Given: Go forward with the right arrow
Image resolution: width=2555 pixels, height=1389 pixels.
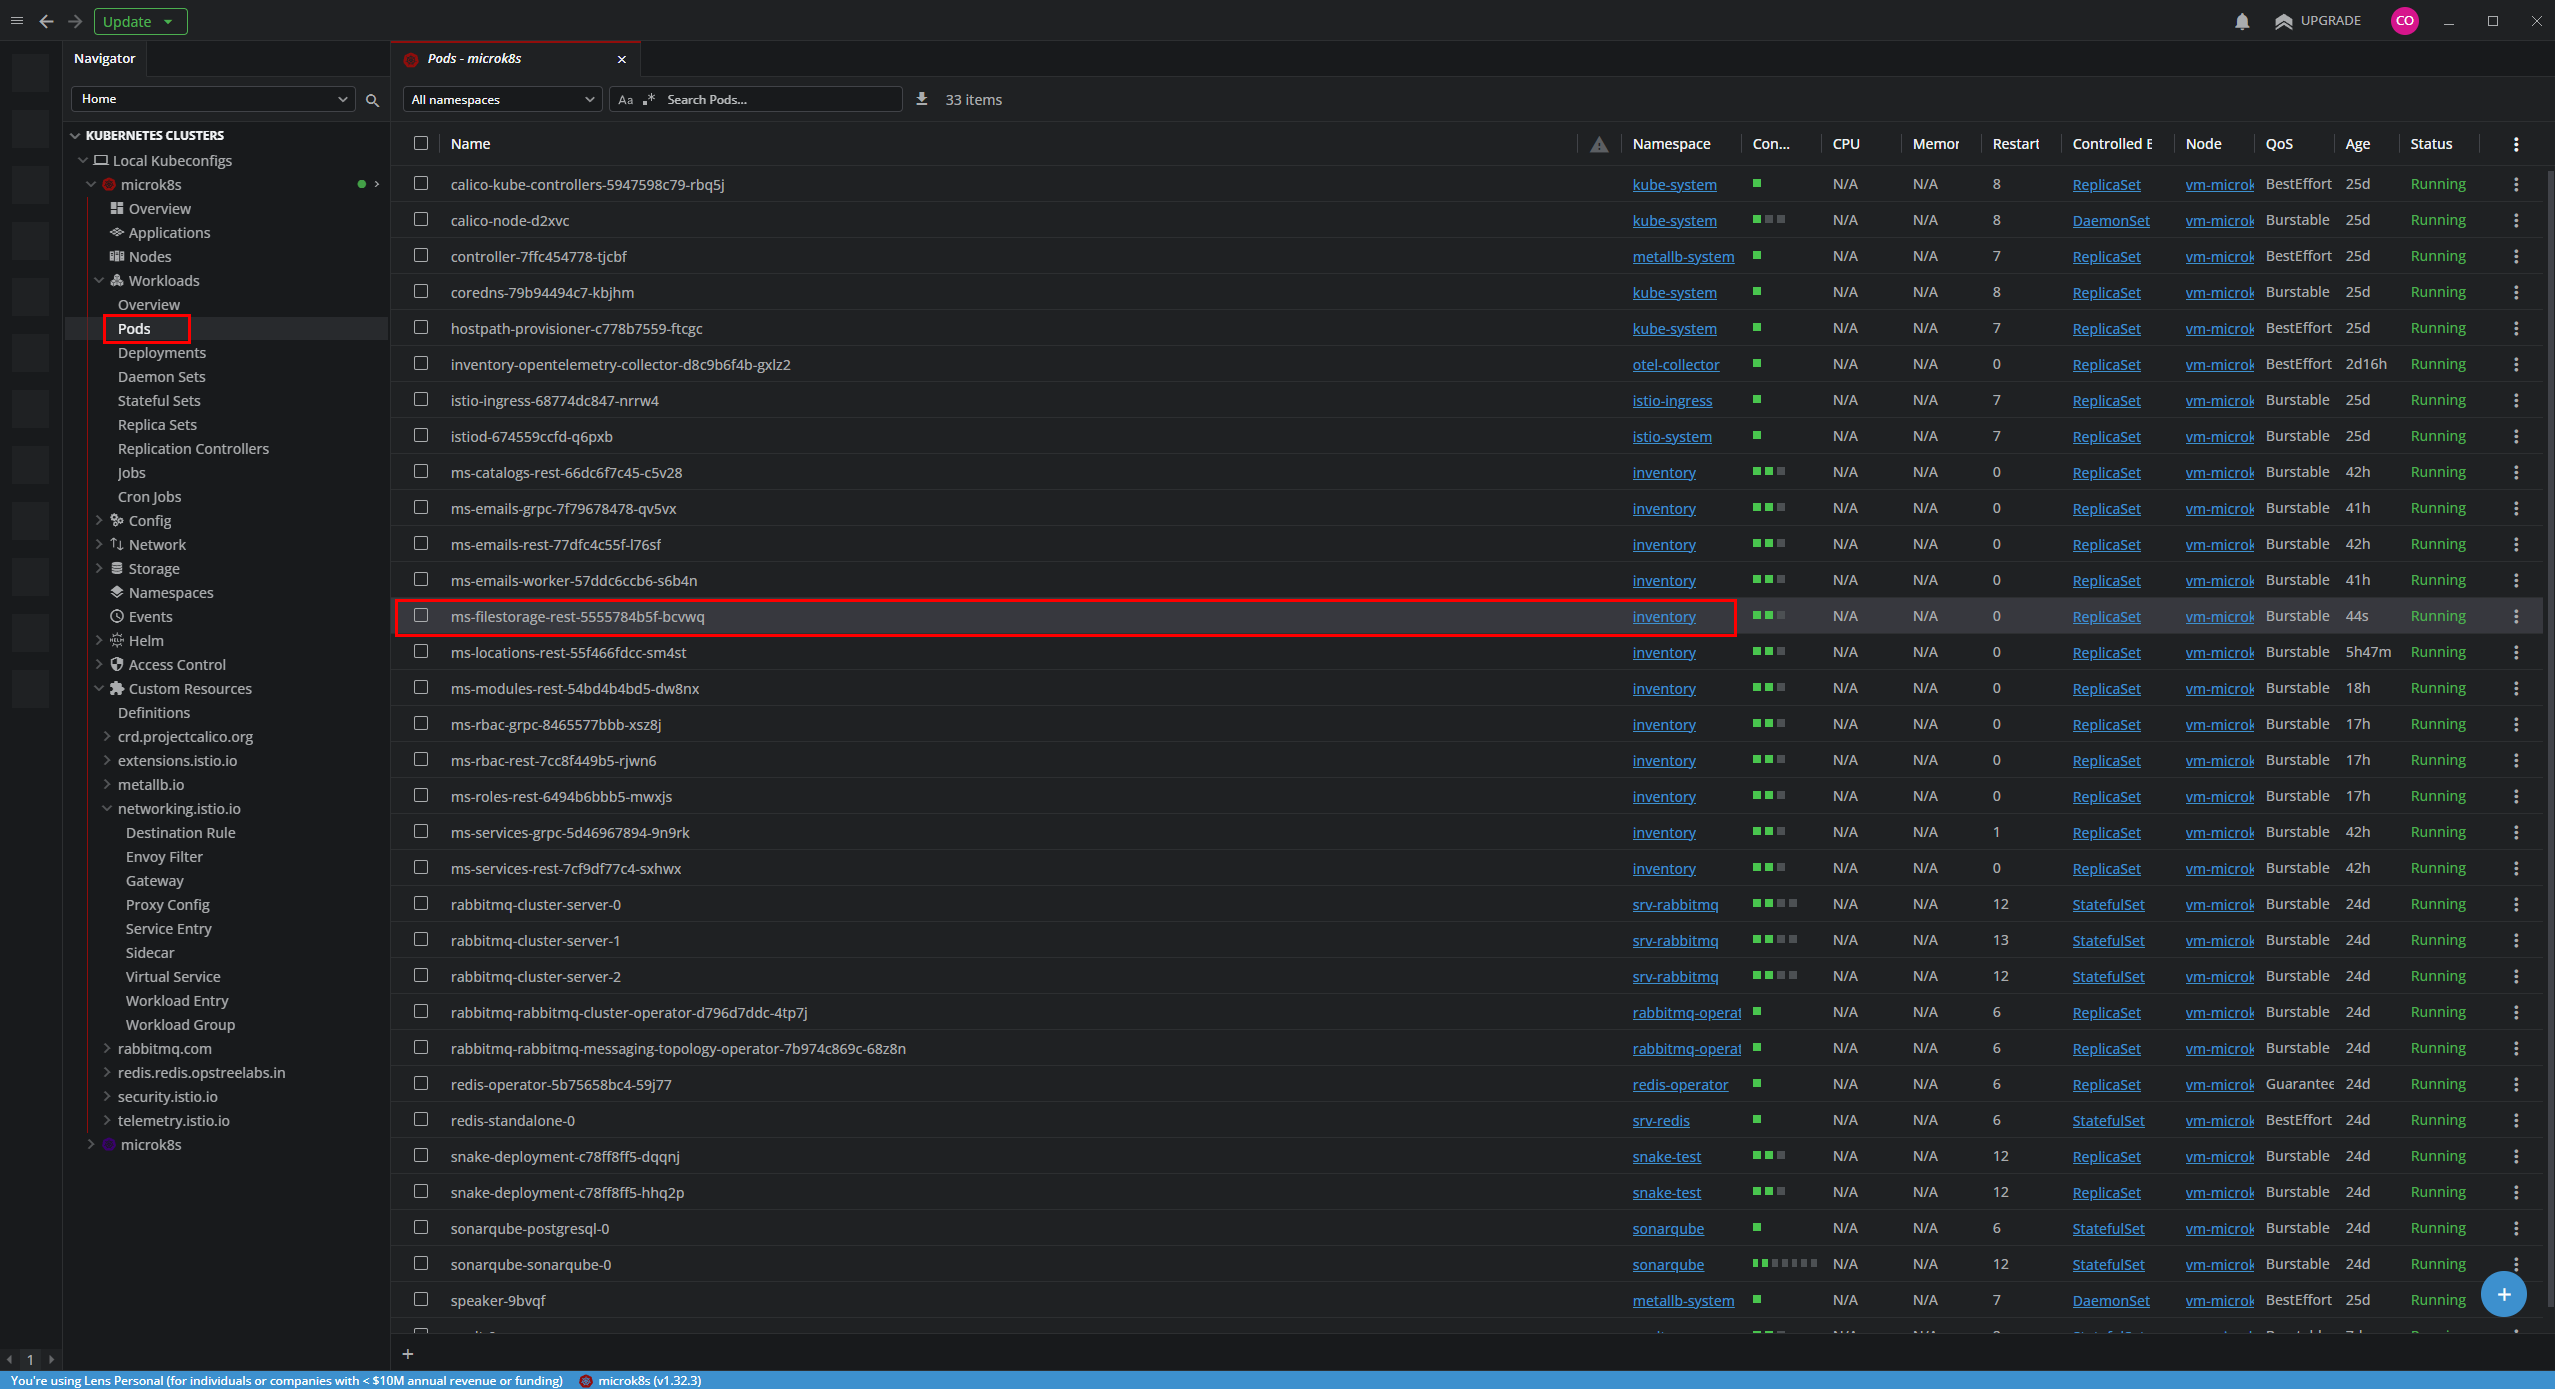Looking at the screenshot, I should pyautogui.click(x=75, y=21).
